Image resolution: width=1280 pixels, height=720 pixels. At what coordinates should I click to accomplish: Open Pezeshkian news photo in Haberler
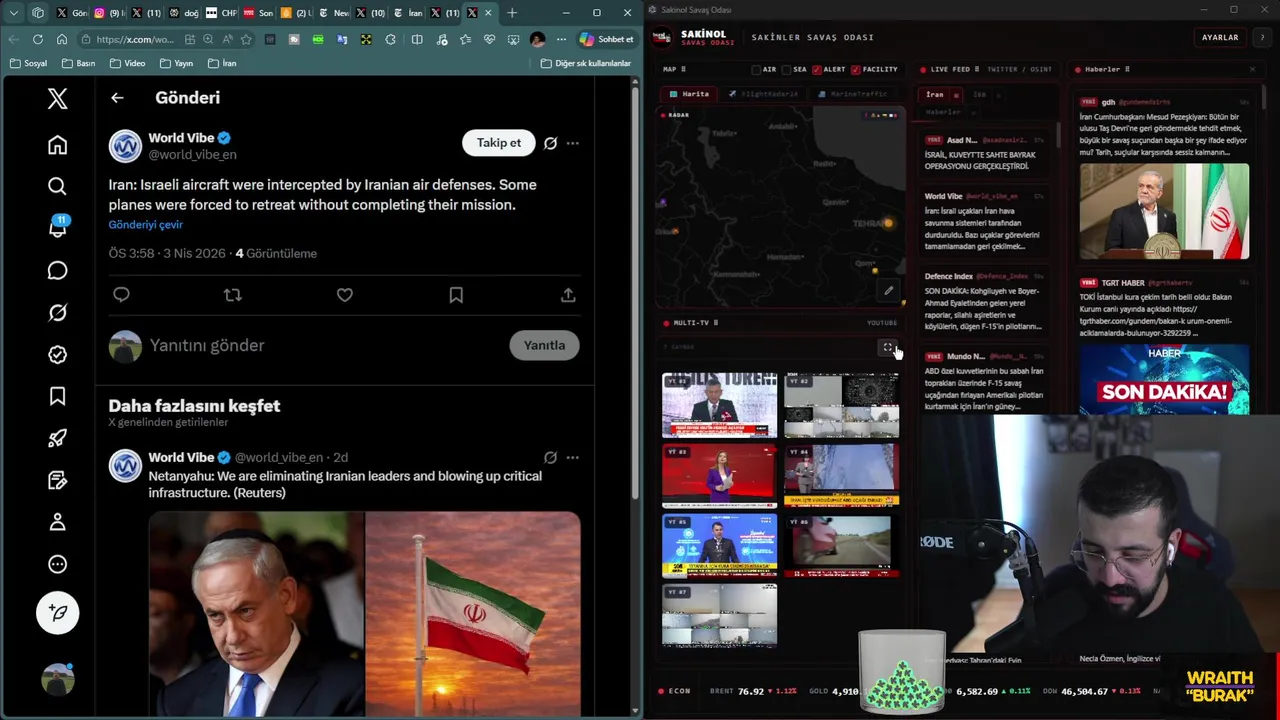point(1164,211)
